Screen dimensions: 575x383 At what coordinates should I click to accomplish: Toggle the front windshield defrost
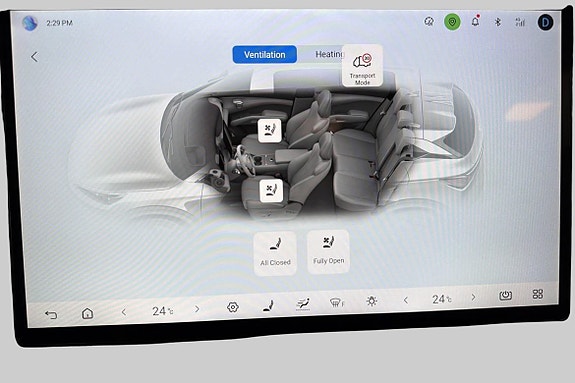[337, 303]
